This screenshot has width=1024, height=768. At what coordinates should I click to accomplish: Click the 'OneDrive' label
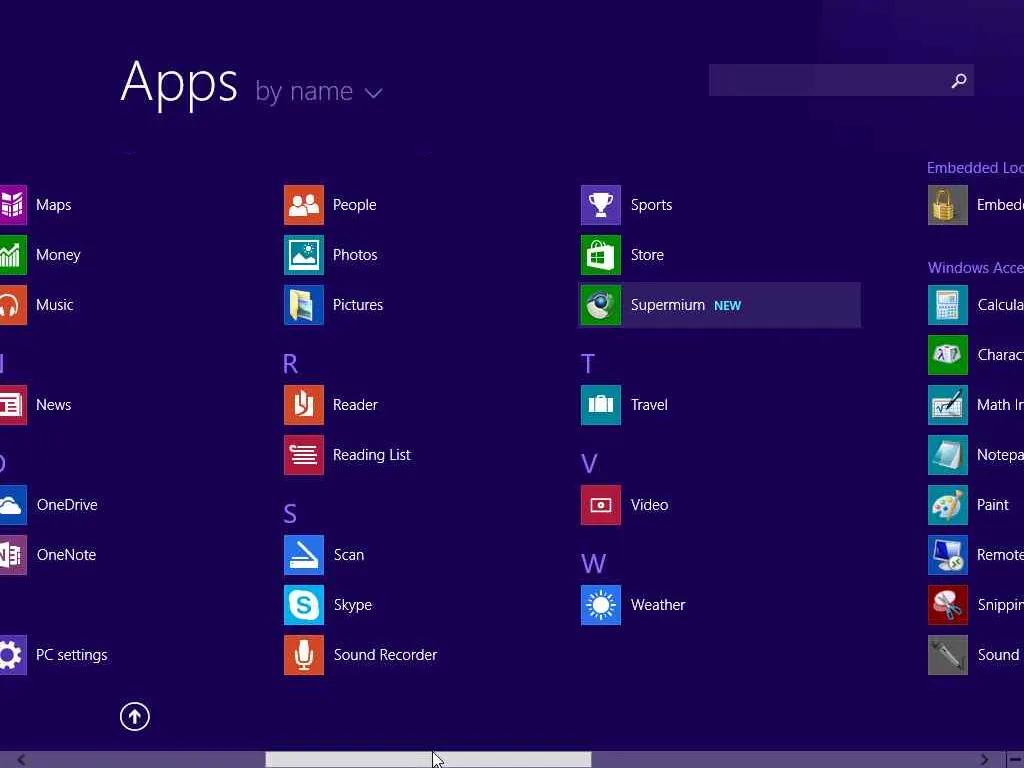pyautogui.click(x=67, y=505)
